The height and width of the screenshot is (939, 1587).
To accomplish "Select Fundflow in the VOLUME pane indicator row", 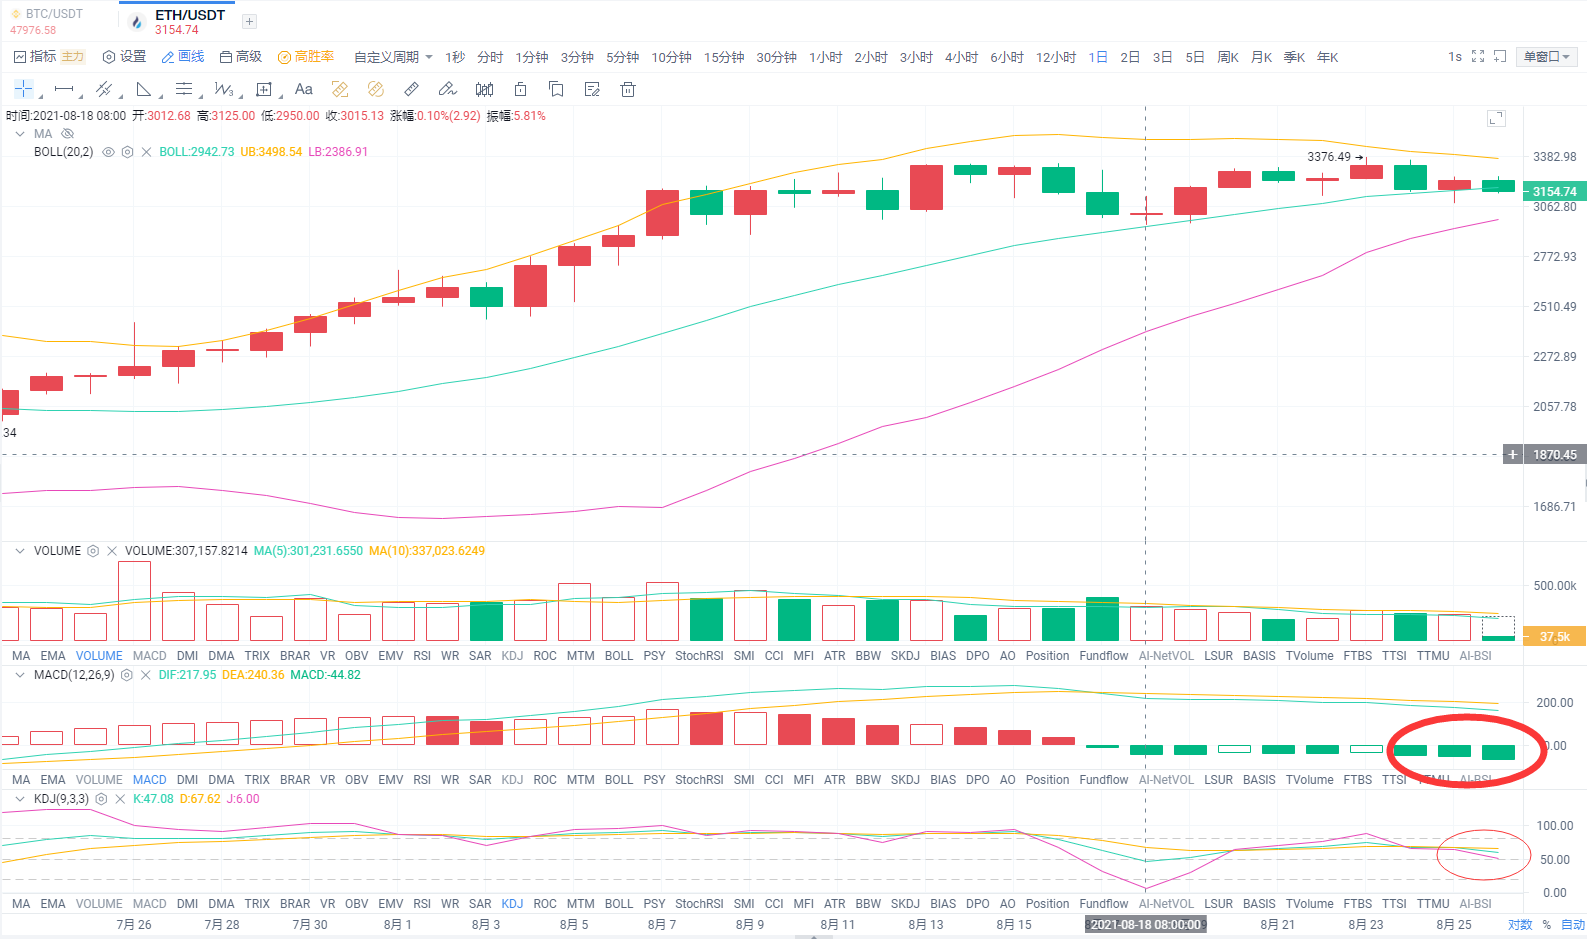I will click(1104, 656).
